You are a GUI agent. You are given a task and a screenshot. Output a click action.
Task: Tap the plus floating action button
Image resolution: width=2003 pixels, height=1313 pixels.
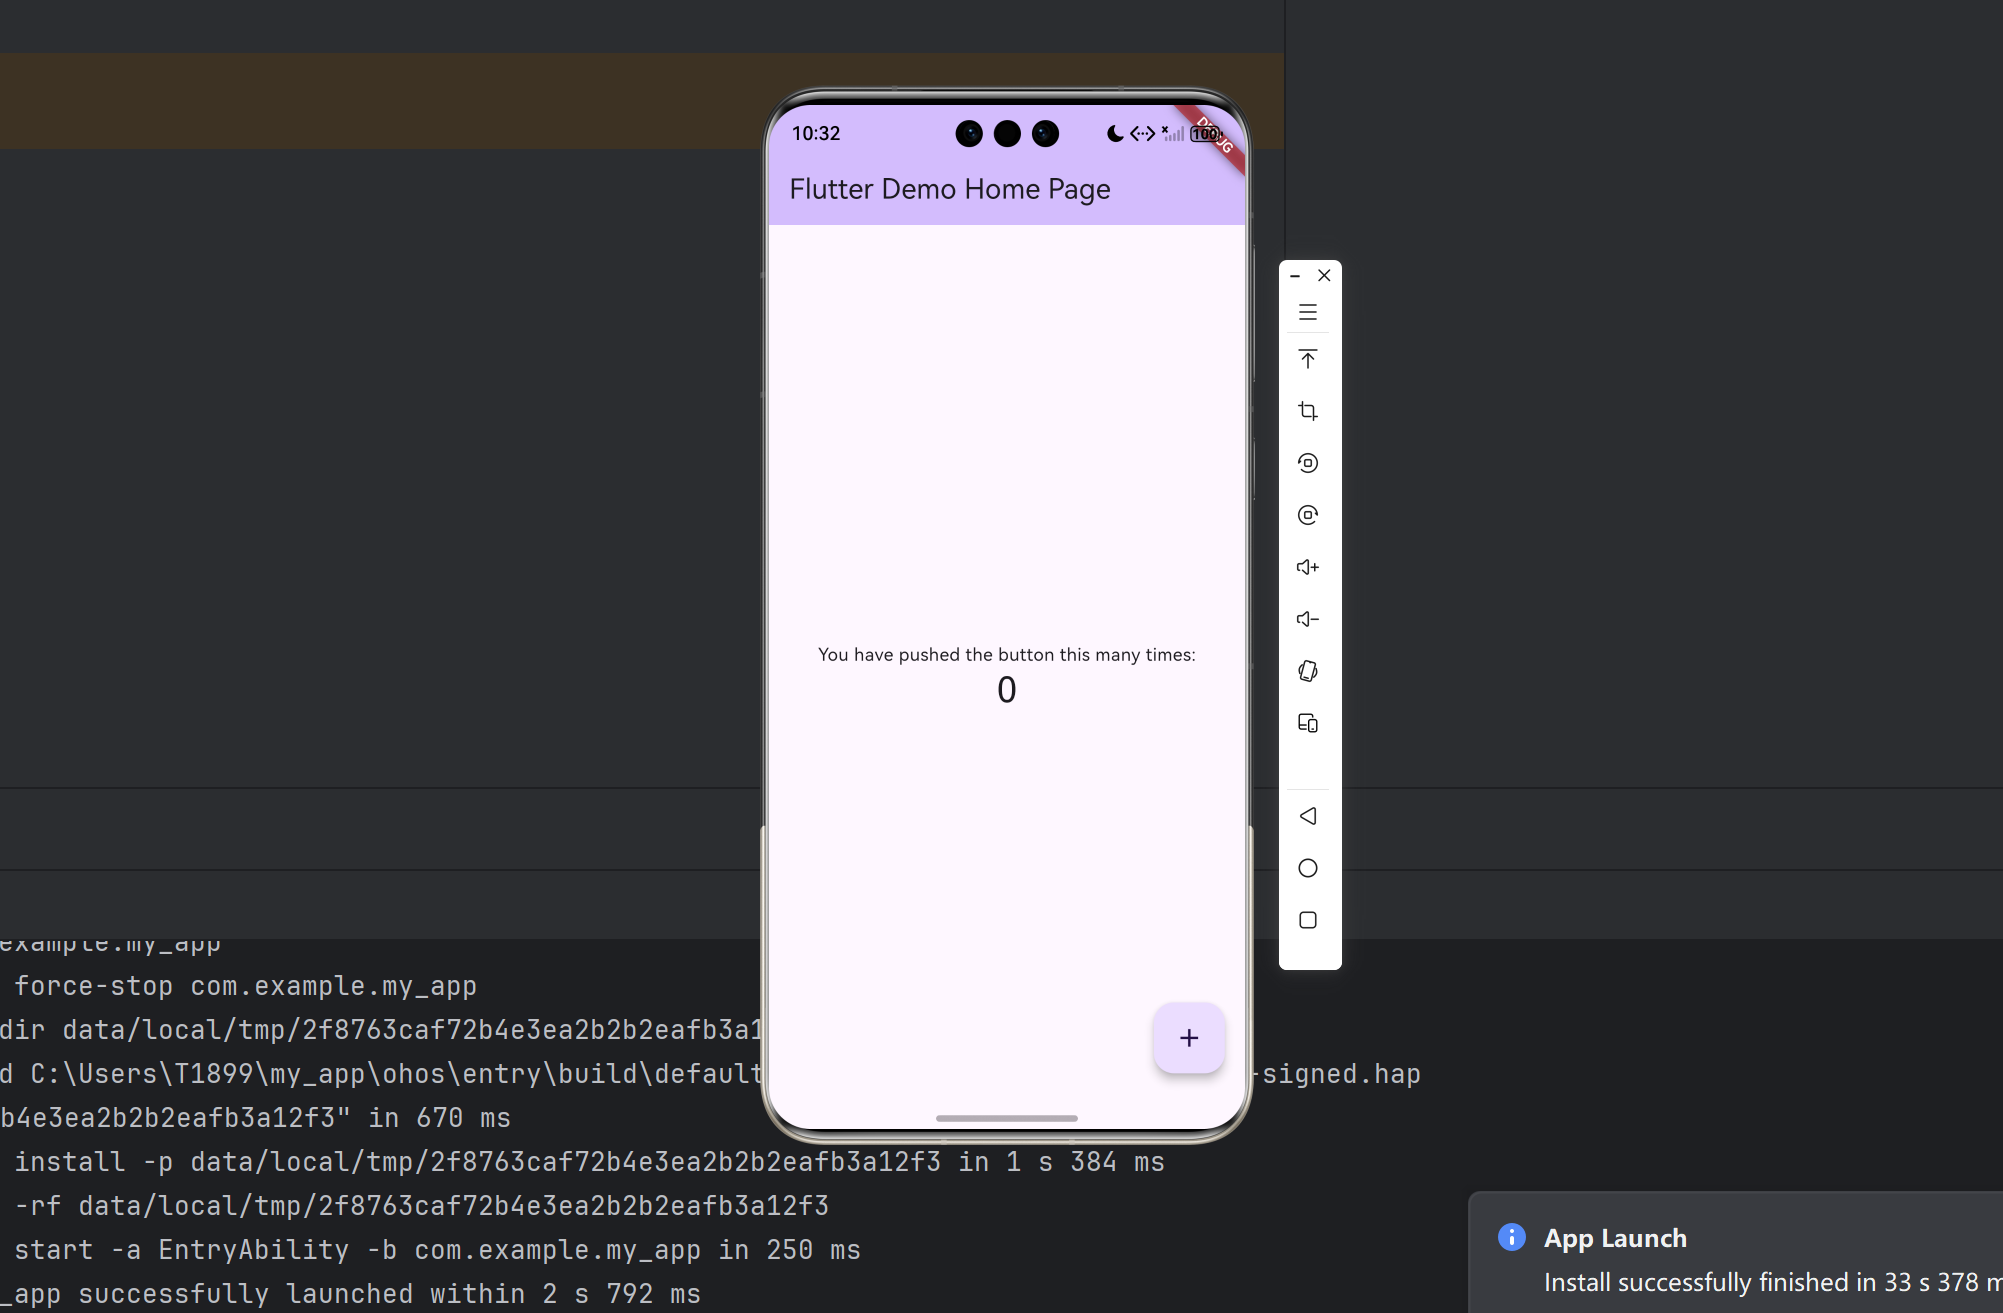[1188, 1038]
